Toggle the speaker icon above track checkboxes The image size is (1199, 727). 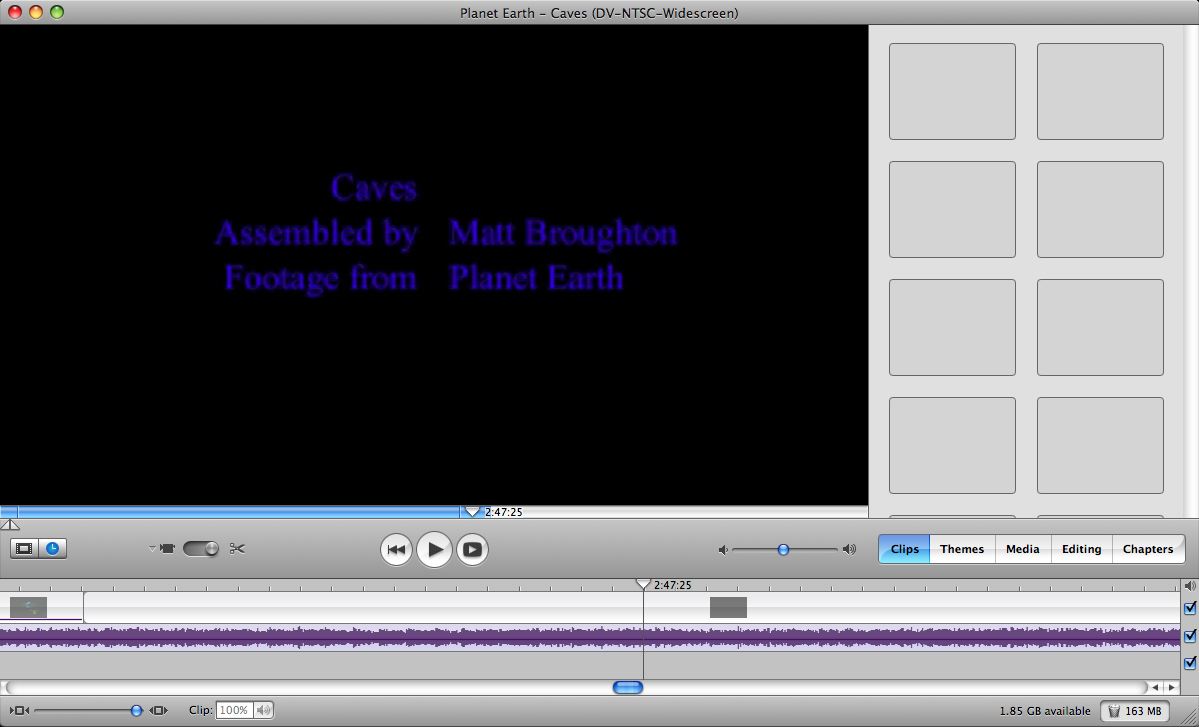point(1190,586)
